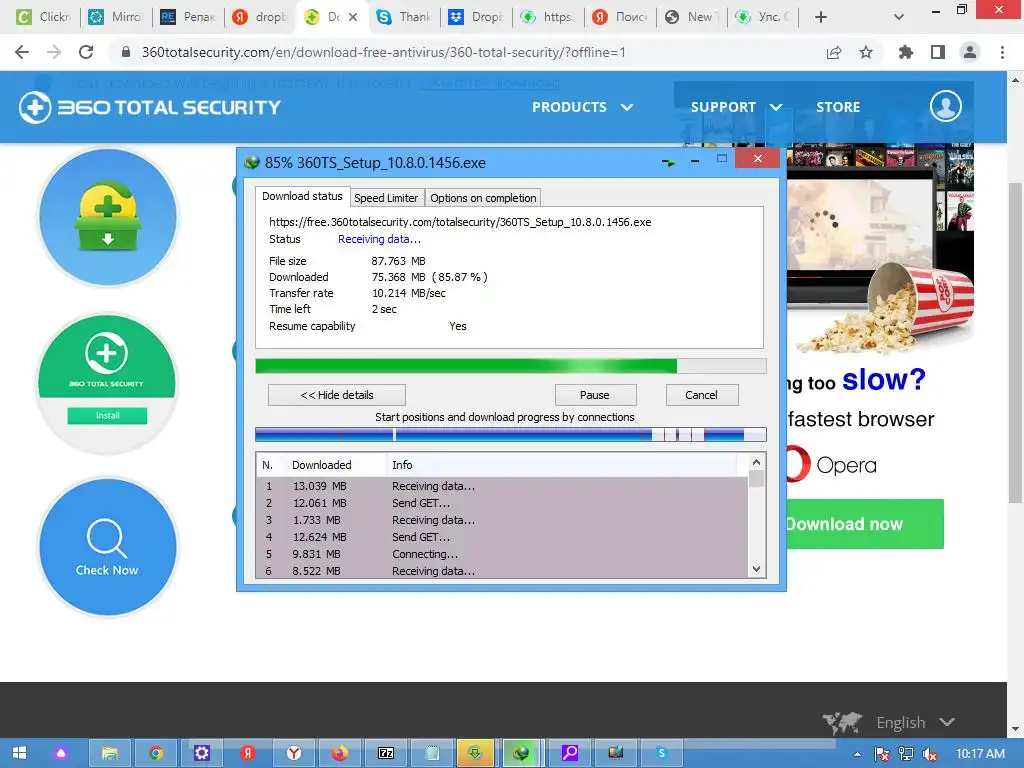The image size is (1024, 768).
Task: Open Firefox from the taskbar
Action: click(x=340, y=753)
